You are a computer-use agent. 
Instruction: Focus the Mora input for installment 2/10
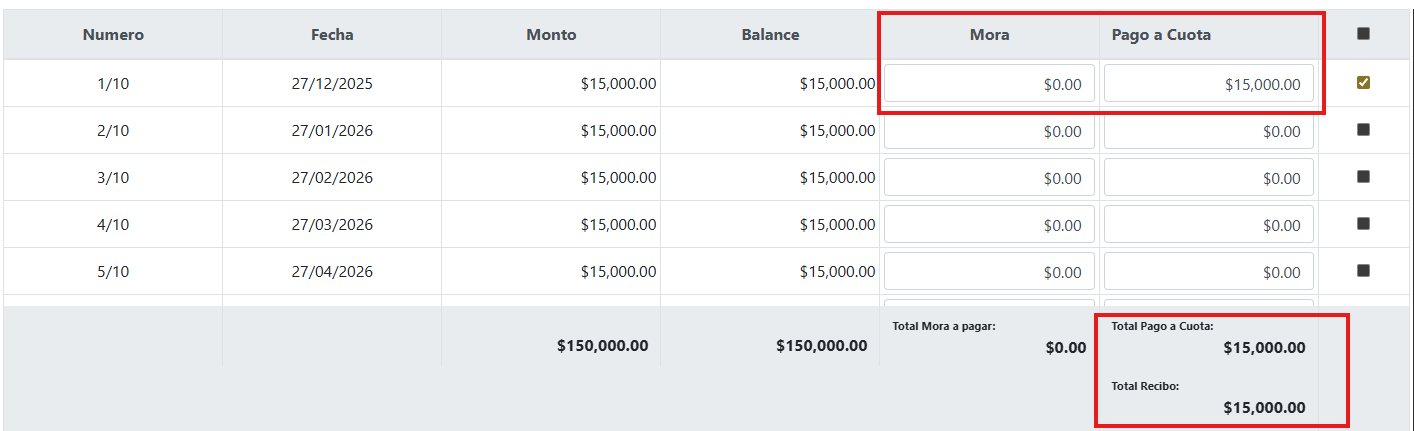click(x=989, y=131)
